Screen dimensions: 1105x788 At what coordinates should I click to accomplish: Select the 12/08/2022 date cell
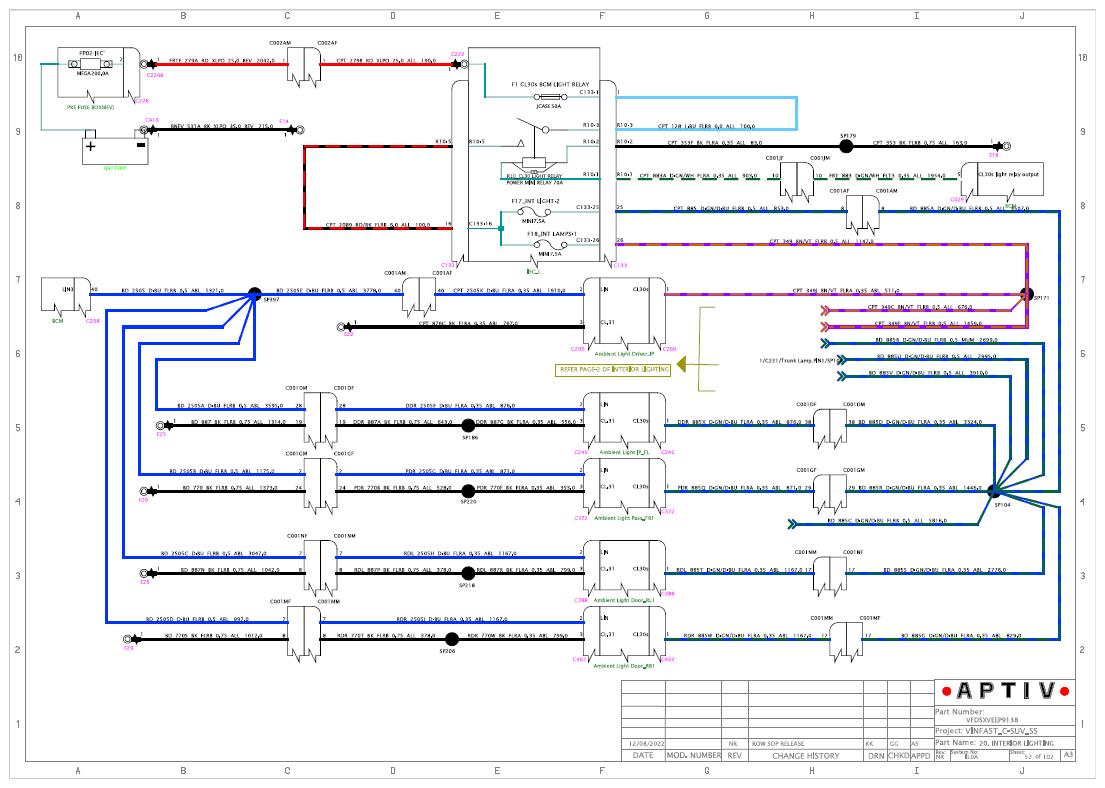643,744
